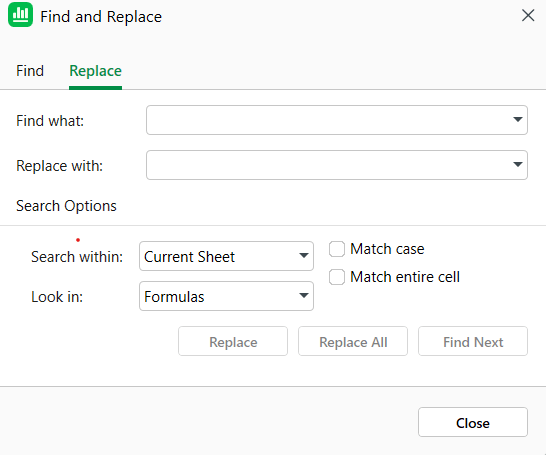Image resolution: width=546 pixels, height=455 pixels.
Task: Collapse the Search Options section
Action: click(66, 206)
